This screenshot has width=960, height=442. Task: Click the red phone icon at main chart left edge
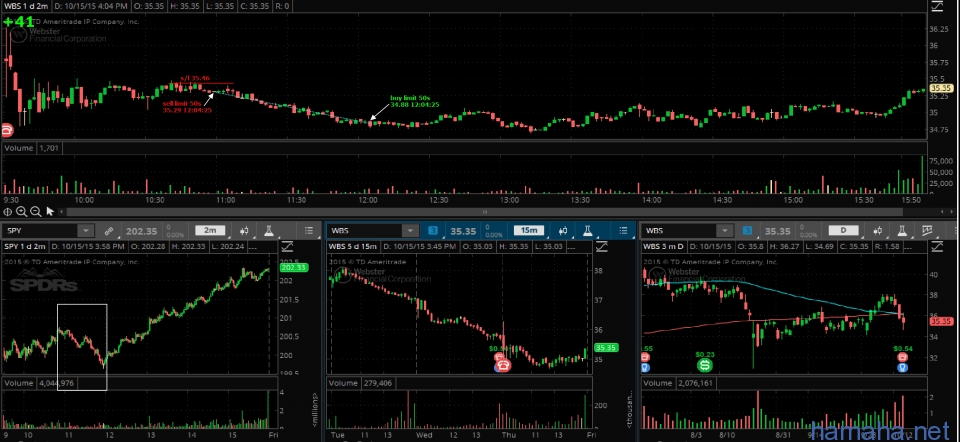[7, 129]
